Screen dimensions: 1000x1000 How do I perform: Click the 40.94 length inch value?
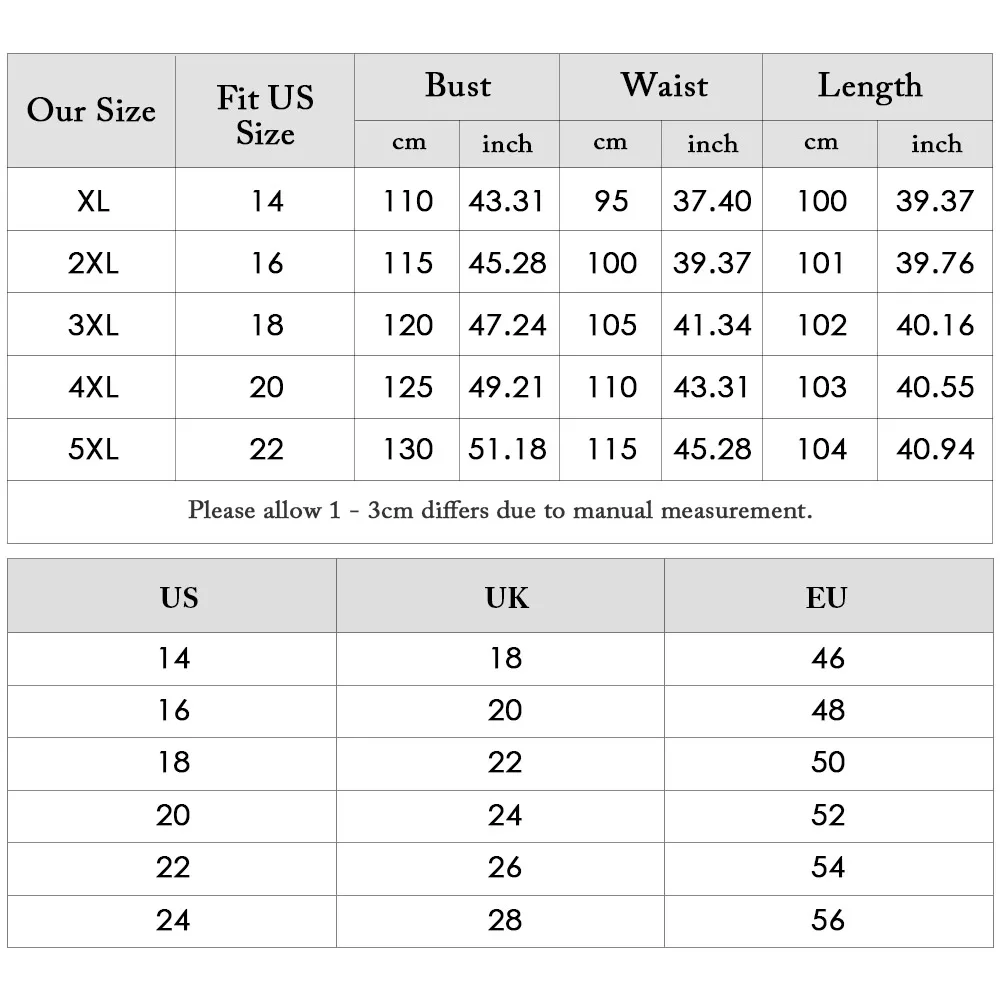[936, 449]
